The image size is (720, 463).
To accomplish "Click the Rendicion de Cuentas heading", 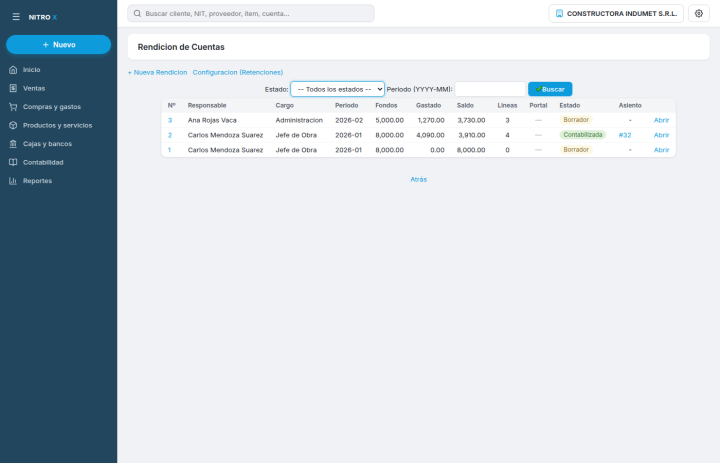I will point(181,47).
